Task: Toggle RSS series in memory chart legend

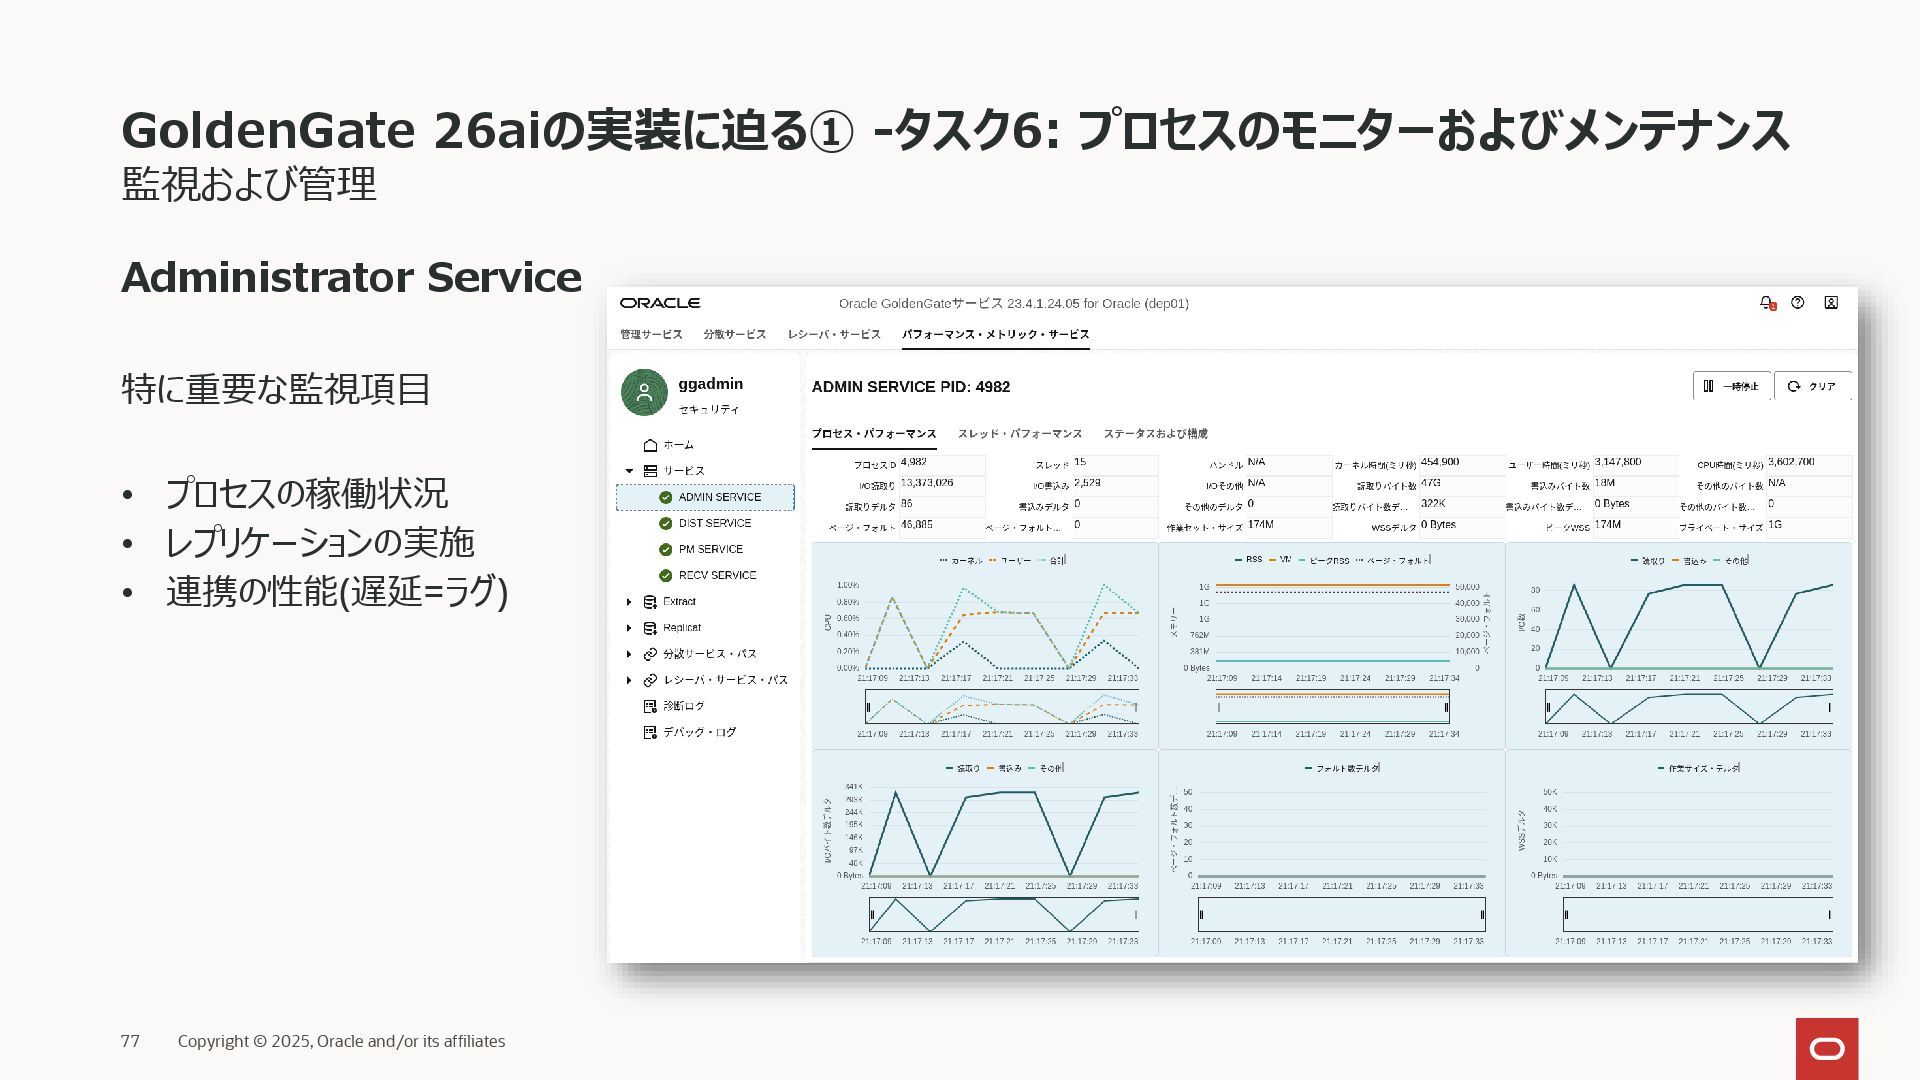Action: (x=1248, y=560)
